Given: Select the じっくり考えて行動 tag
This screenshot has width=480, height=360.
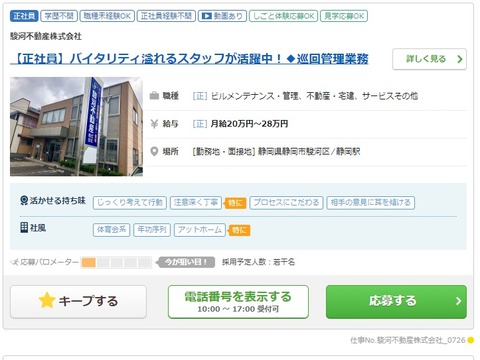Looking at the screenshot, I should coord(130,203).
